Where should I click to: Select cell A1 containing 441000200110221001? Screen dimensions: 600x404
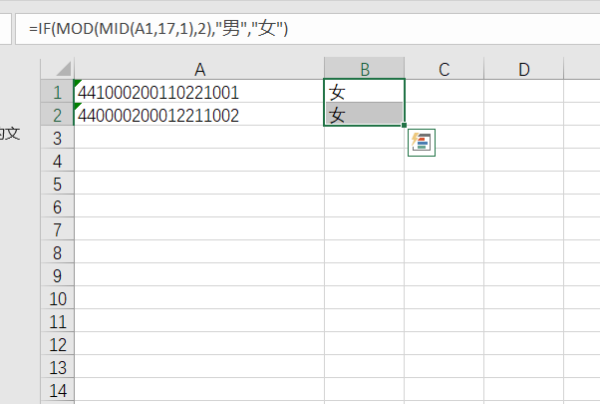click(199, 91)
